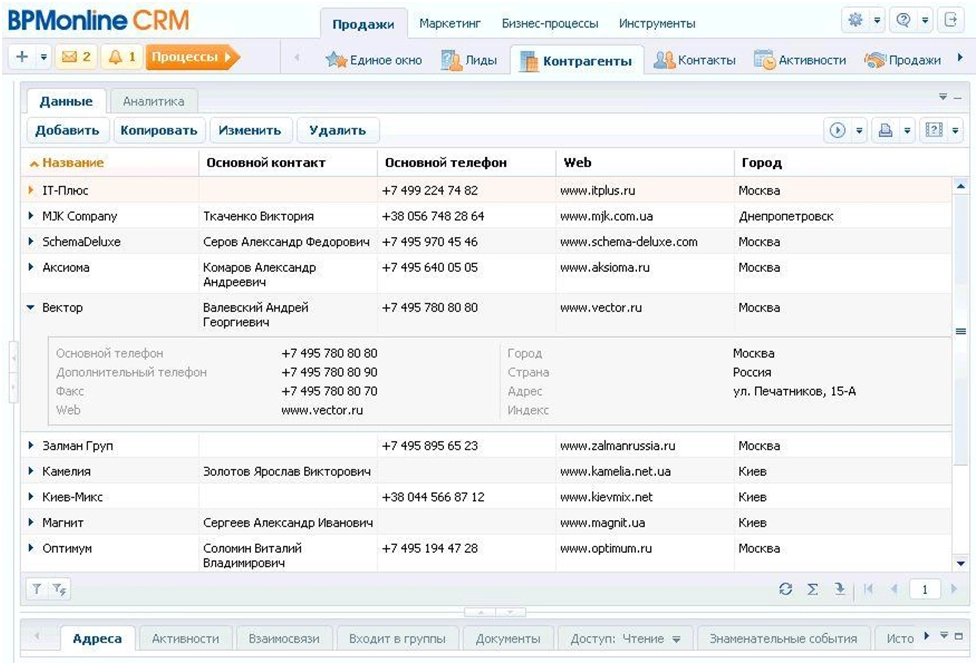This screenshot has height=665, width=978.
Task: Open the video tutorial icon
Action: 934,131
